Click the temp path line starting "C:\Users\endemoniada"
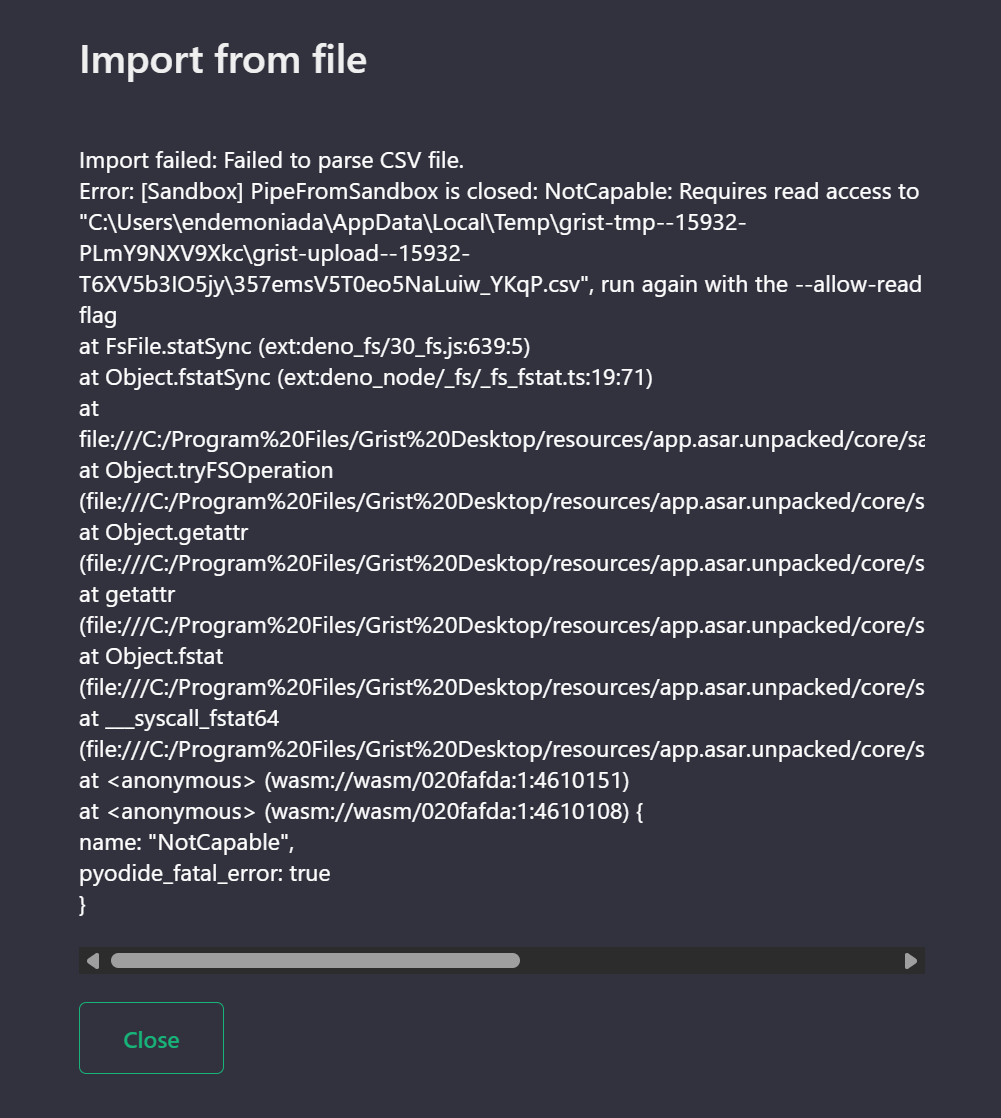Image resolution: width=1001 pixels, height=1118 pixels. (413, 222)
